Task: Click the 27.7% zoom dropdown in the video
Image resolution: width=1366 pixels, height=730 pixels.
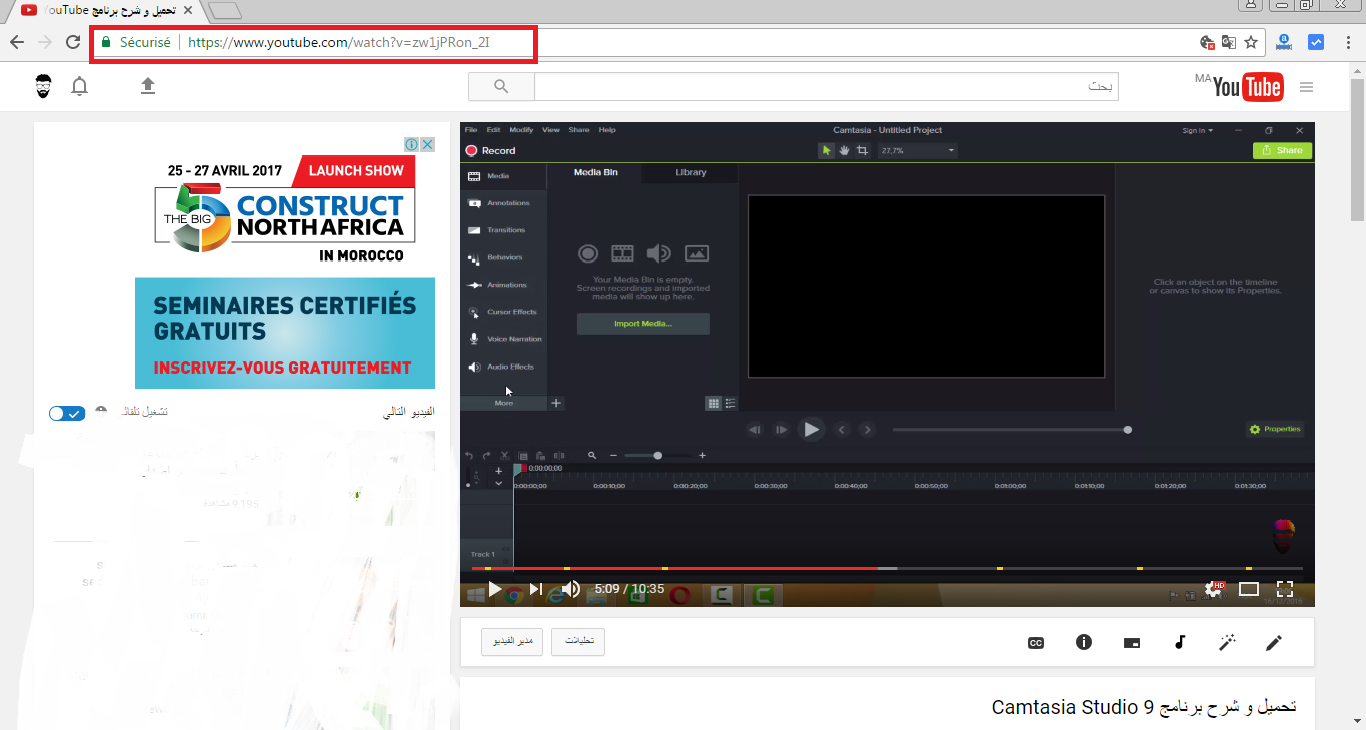Action: pyautogui.click(x=918, y=151)
